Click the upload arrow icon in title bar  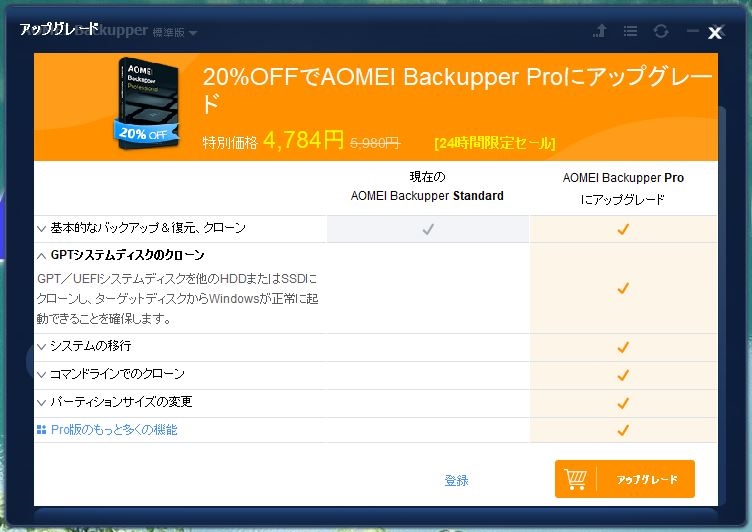tap(600, 31)
